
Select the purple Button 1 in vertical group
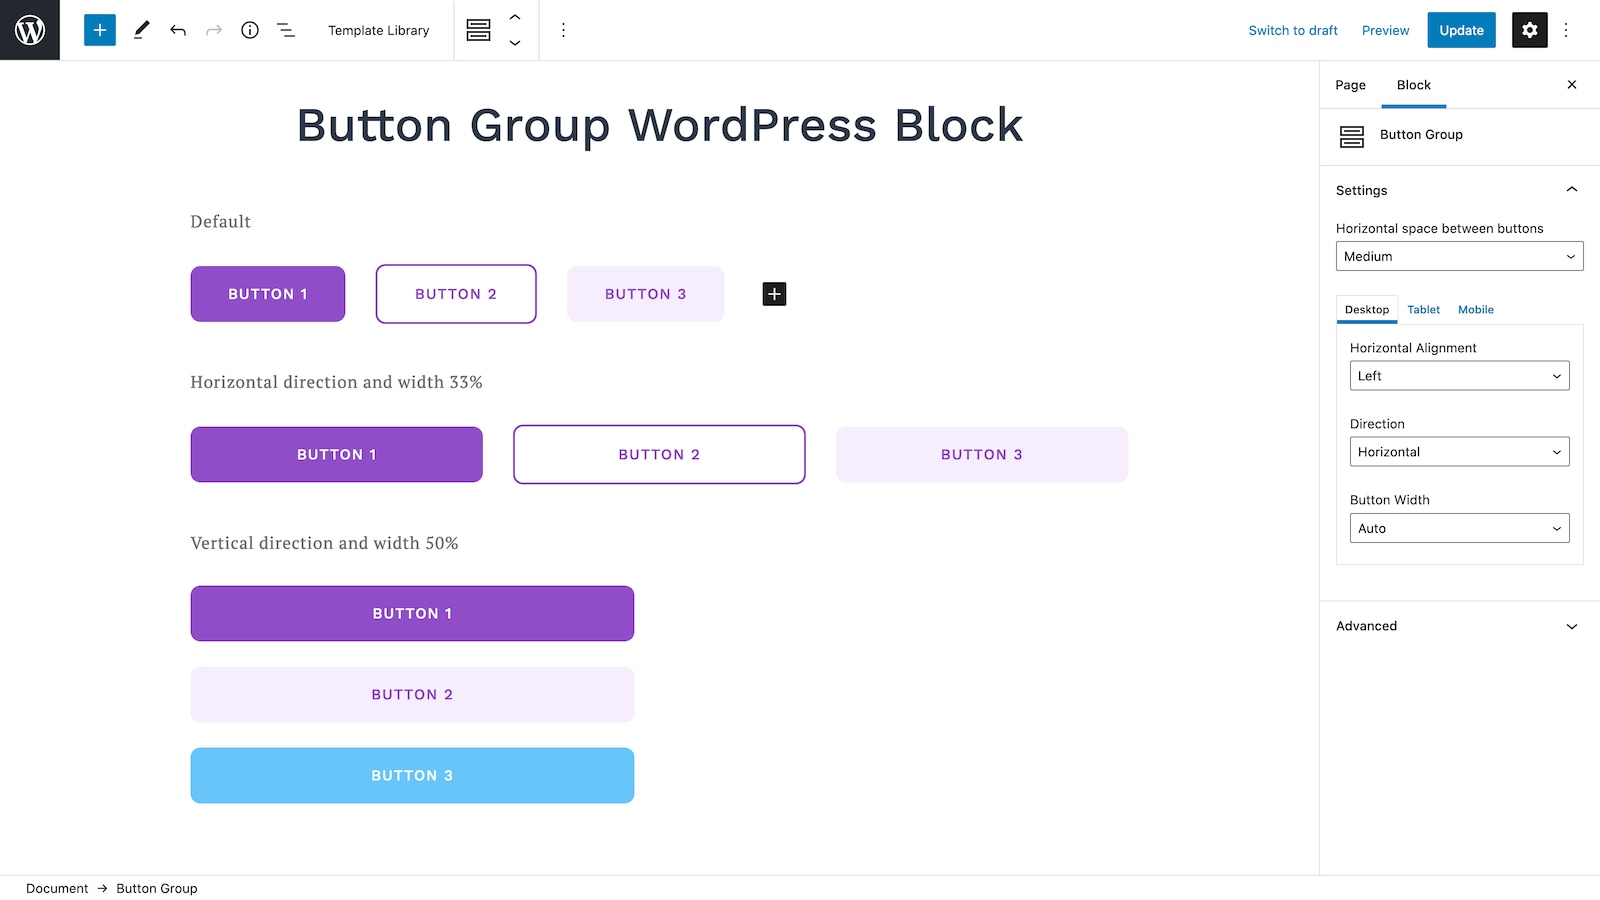coord(412,613)
